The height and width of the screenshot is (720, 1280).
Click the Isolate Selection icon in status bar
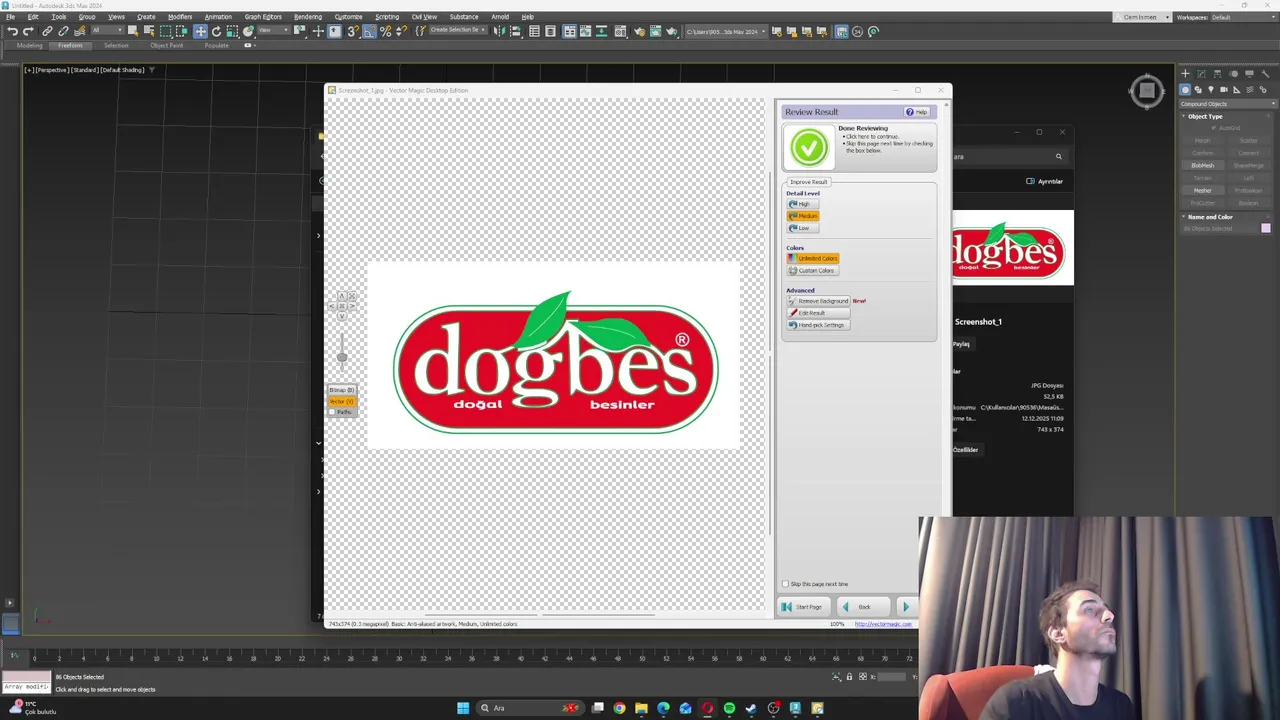point(836,677)
